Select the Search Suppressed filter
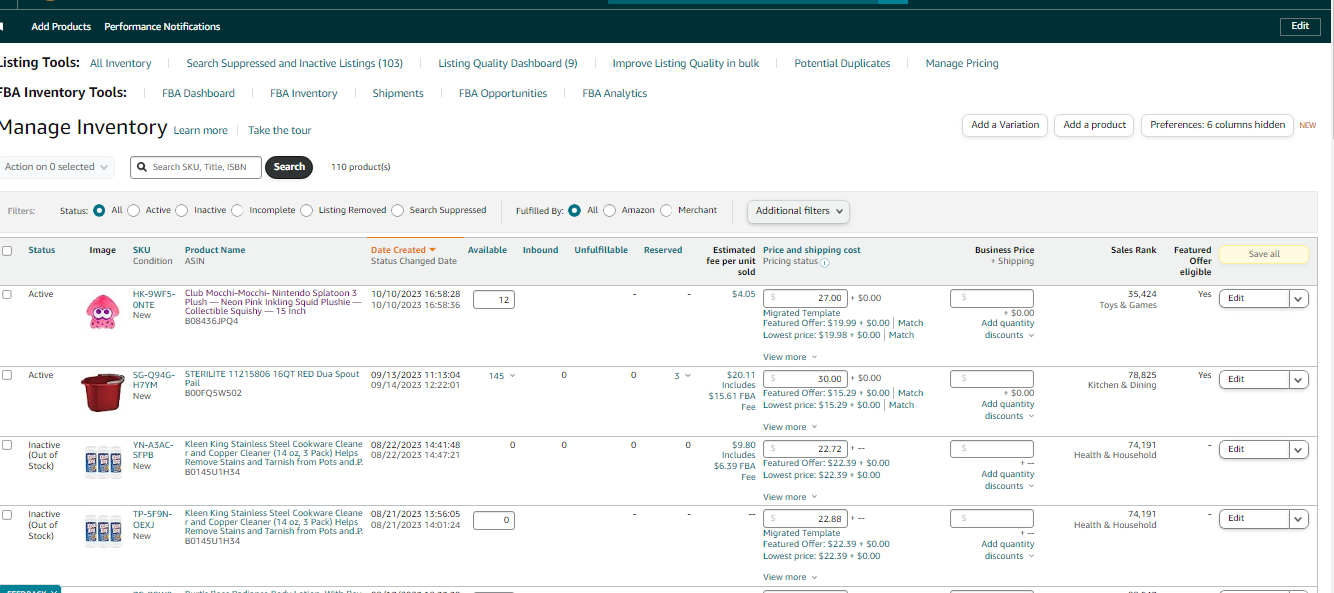 [398, 211]
